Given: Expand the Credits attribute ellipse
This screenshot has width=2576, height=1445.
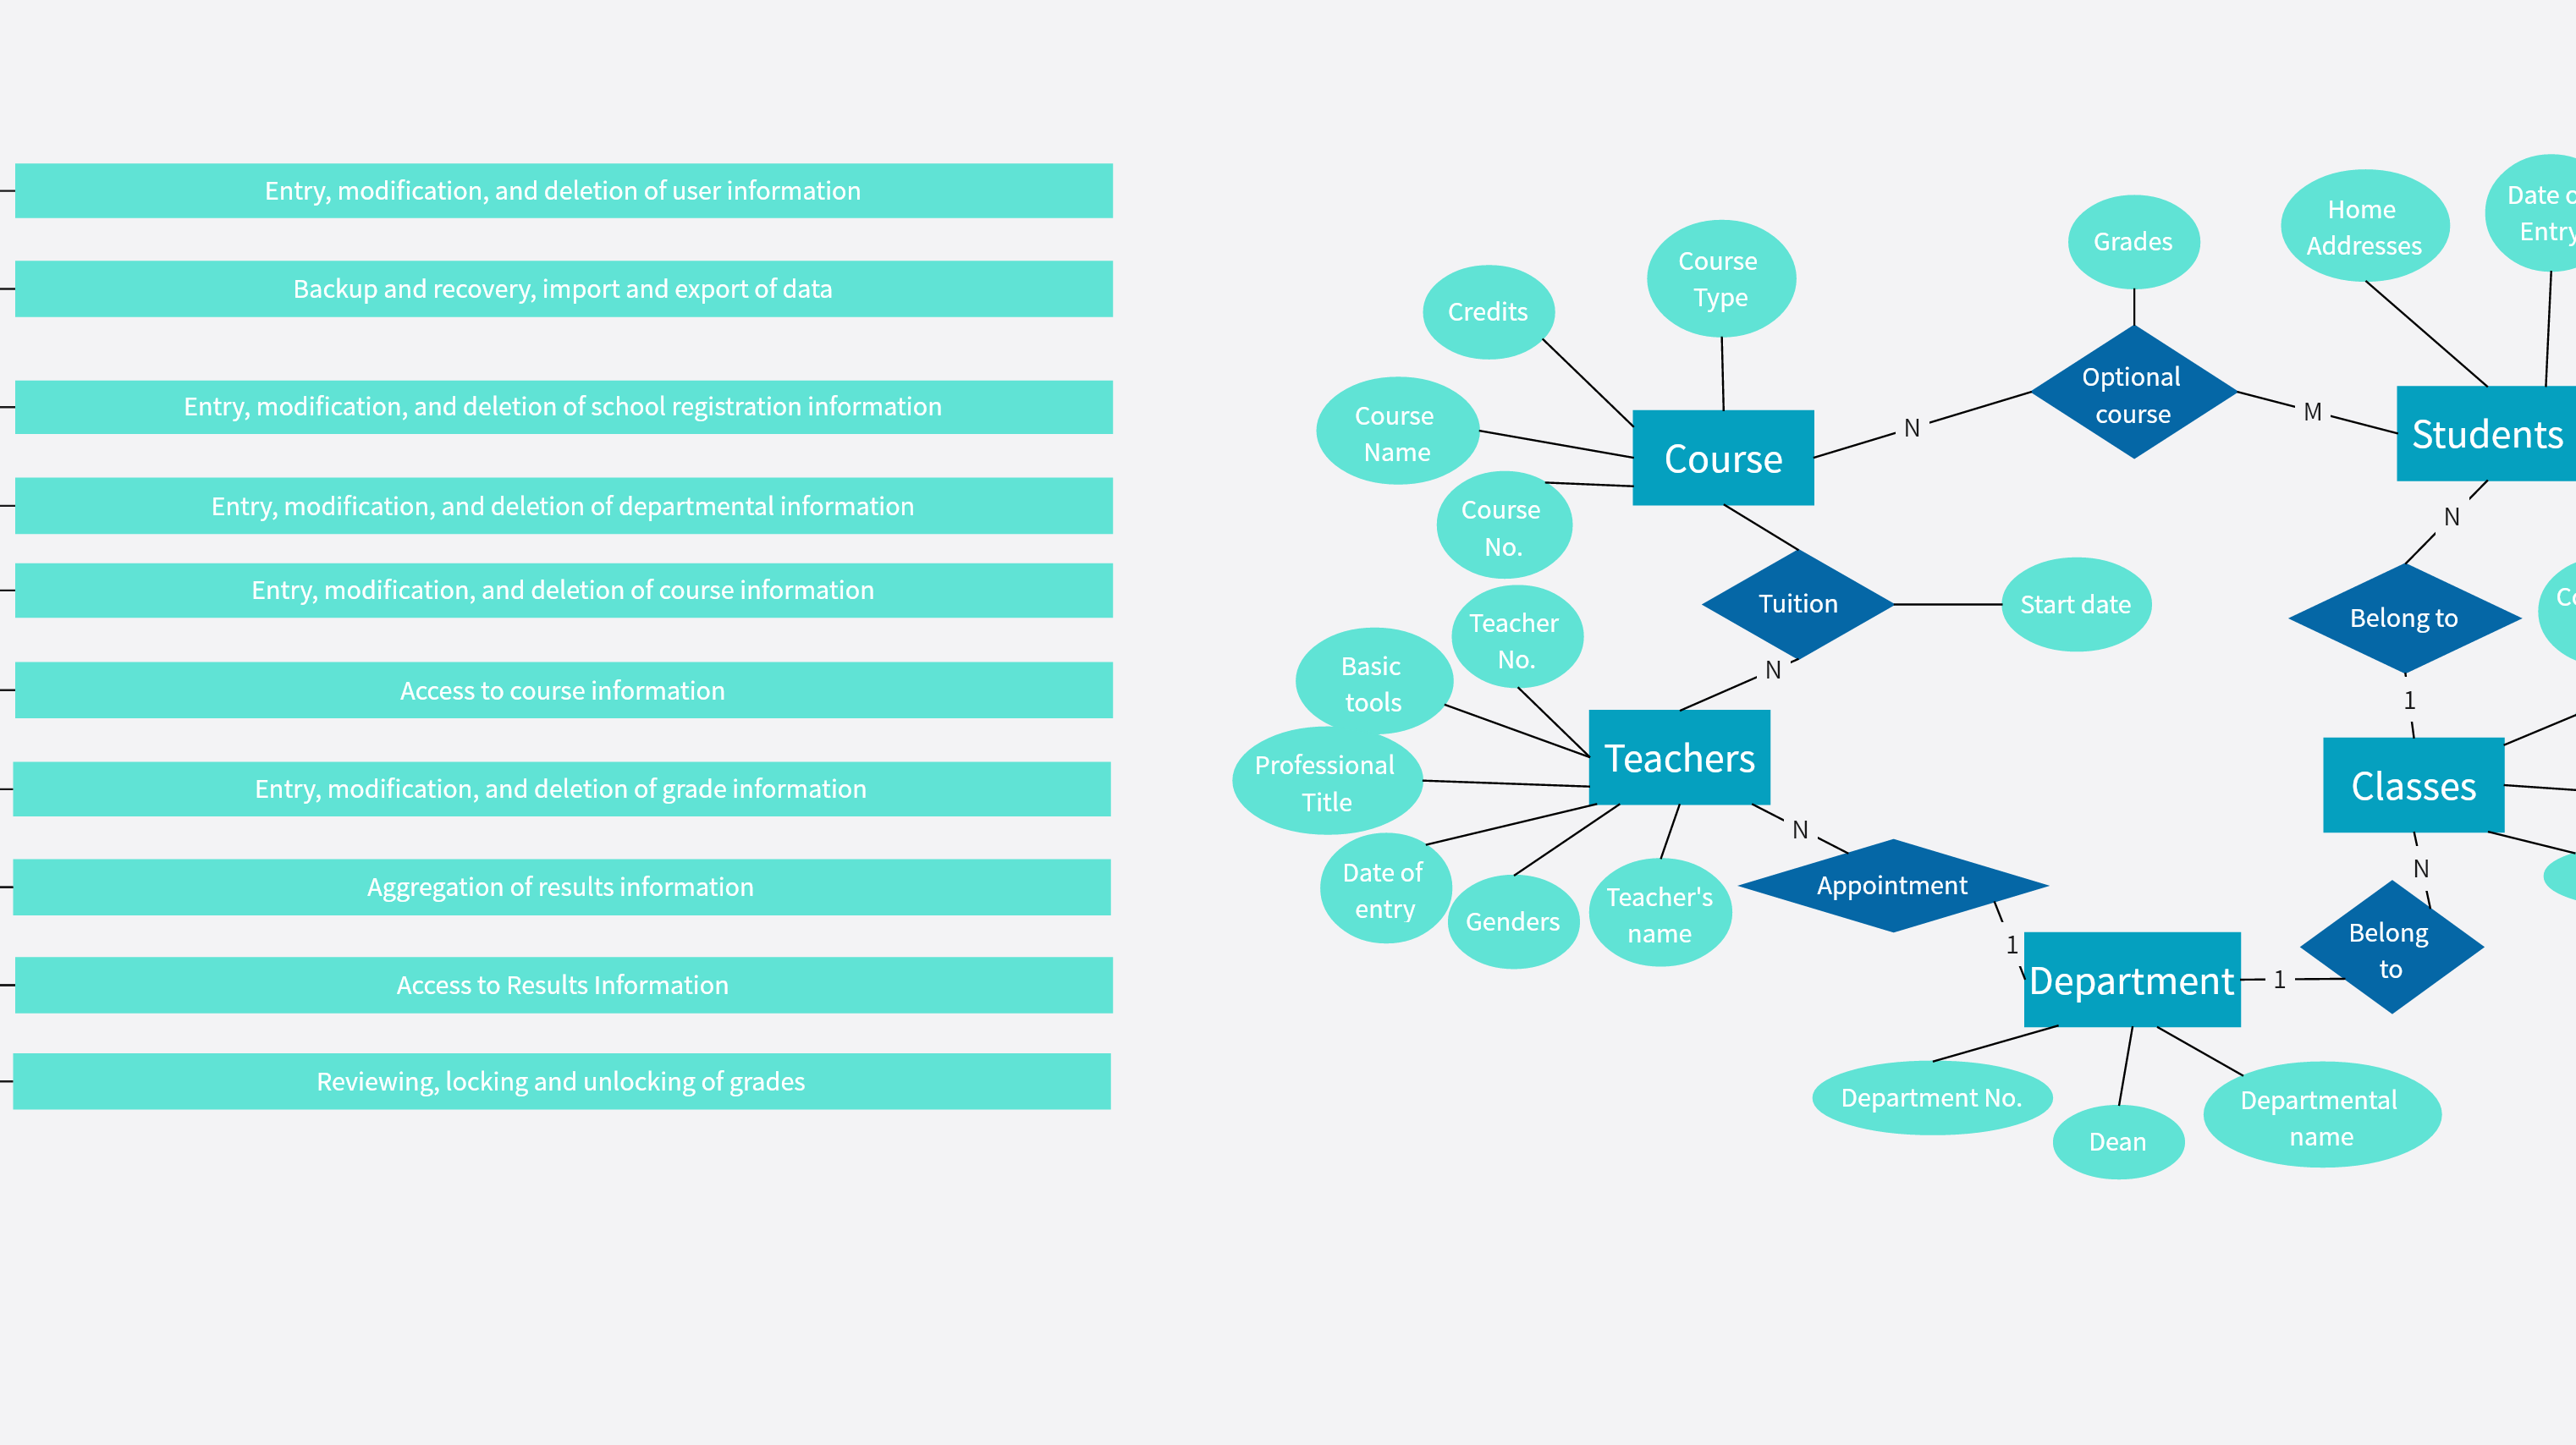Looking at the screenshot, I should click(x=1488, y=310).
